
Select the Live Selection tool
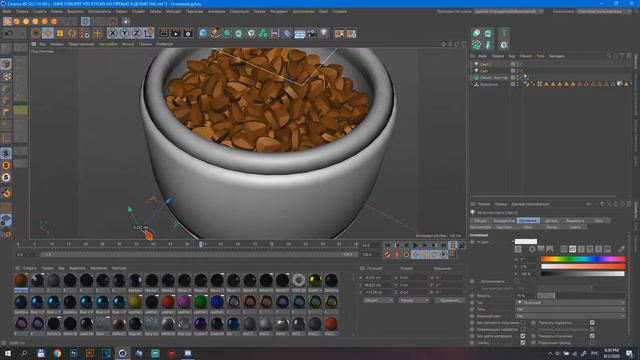[36, 33]
